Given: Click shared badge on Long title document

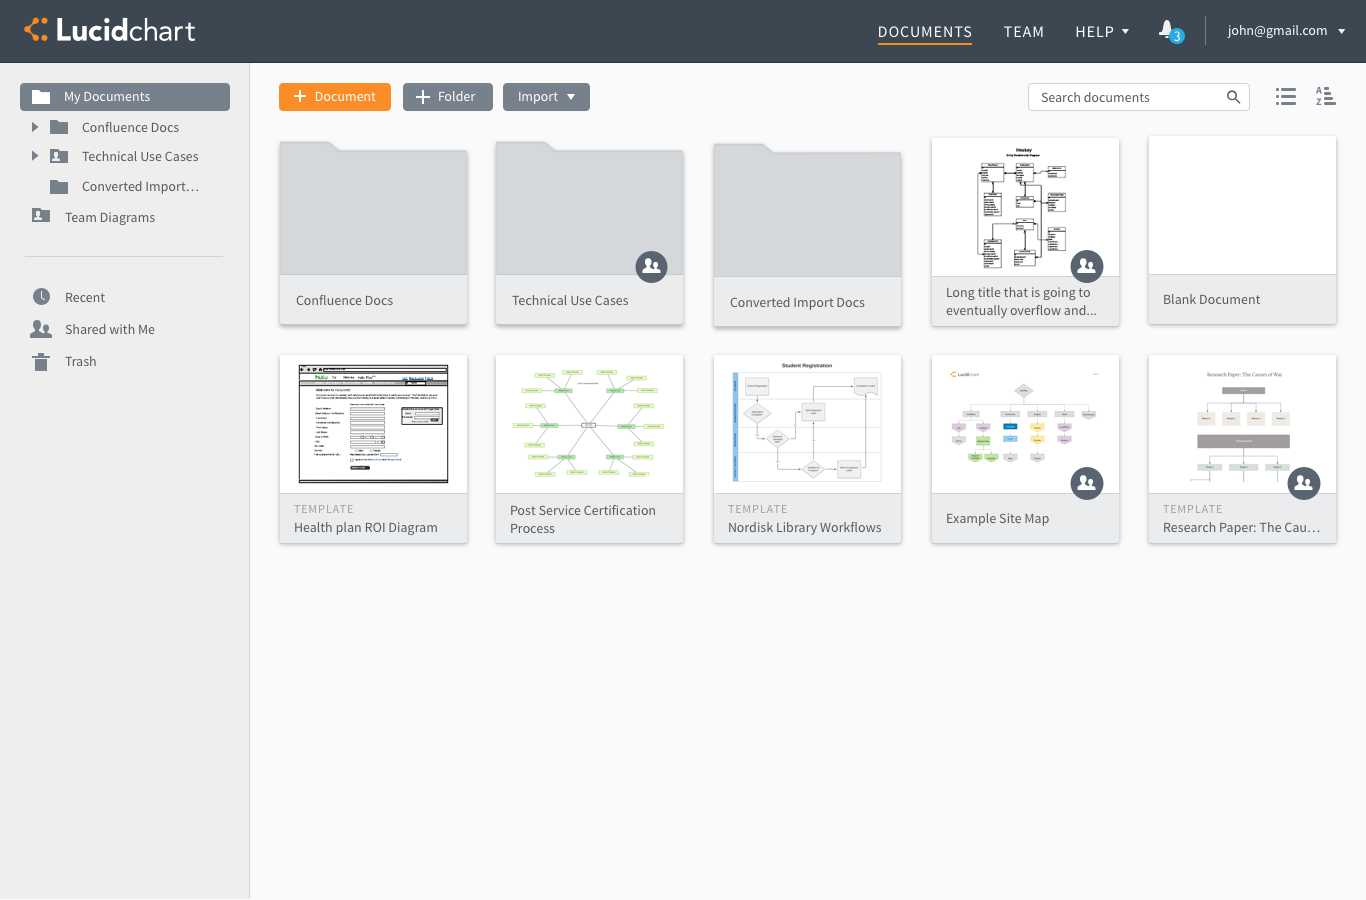Looking at the screenshot, I should [x=1087, y=266].
